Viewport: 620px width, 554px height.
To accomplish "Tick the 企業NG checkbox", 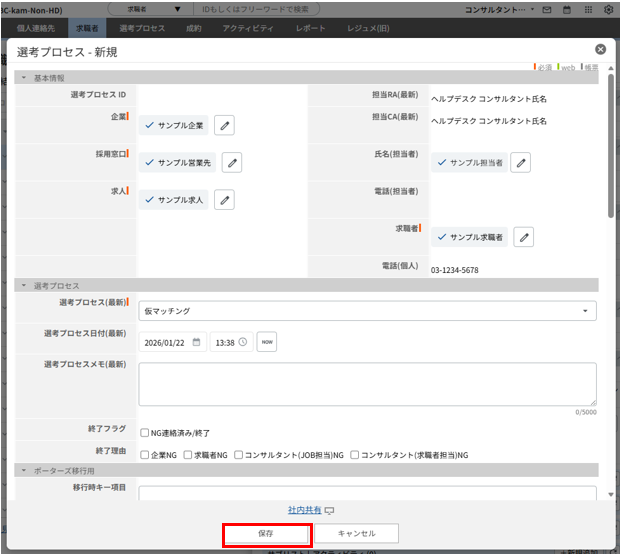I will coord(145,454).
